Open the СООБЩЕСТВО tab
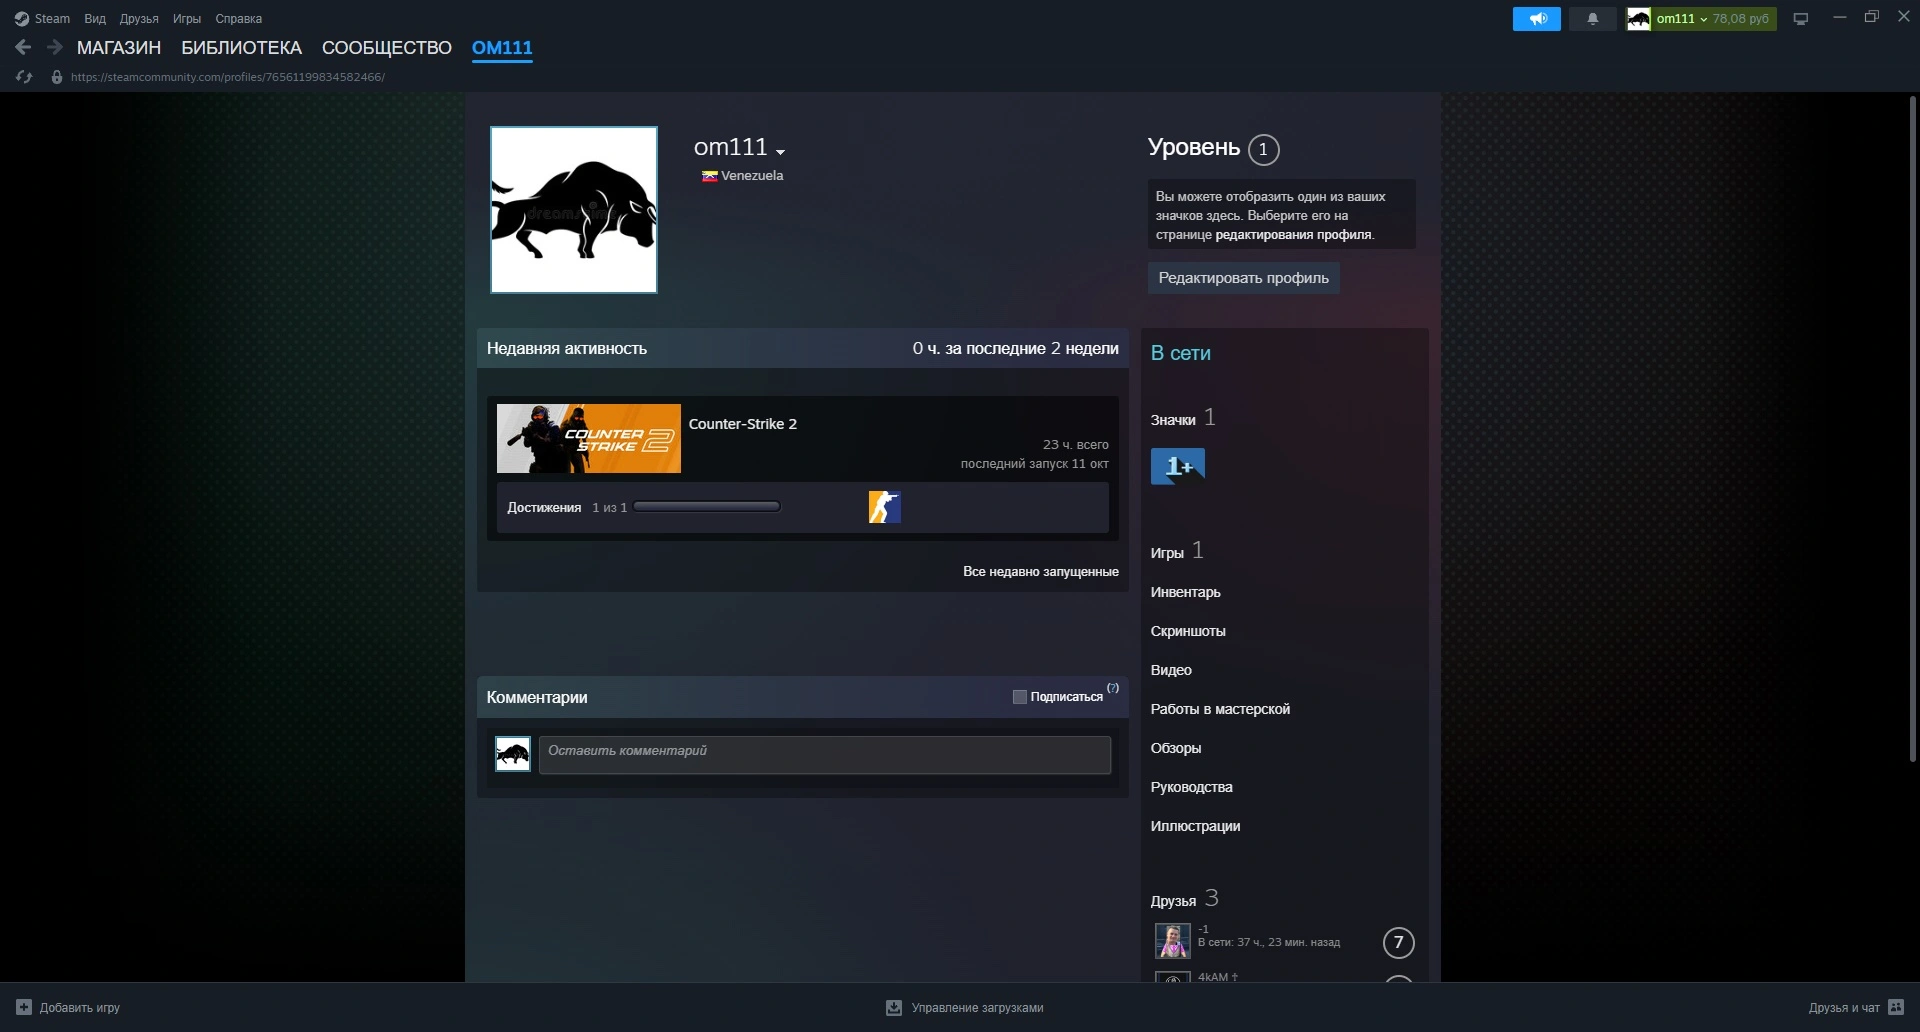 click(387, 48)
